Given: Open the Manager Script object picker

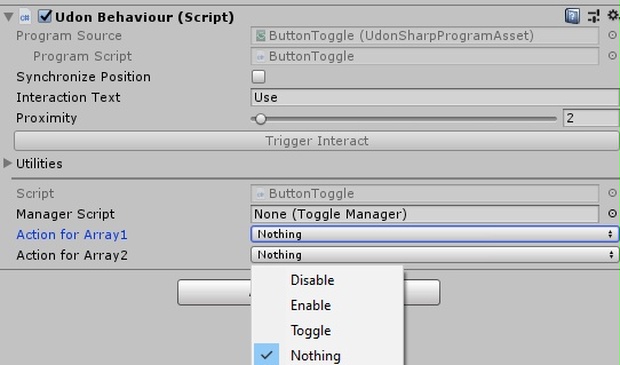Looking at the screenshot, I should coord(612,214).
